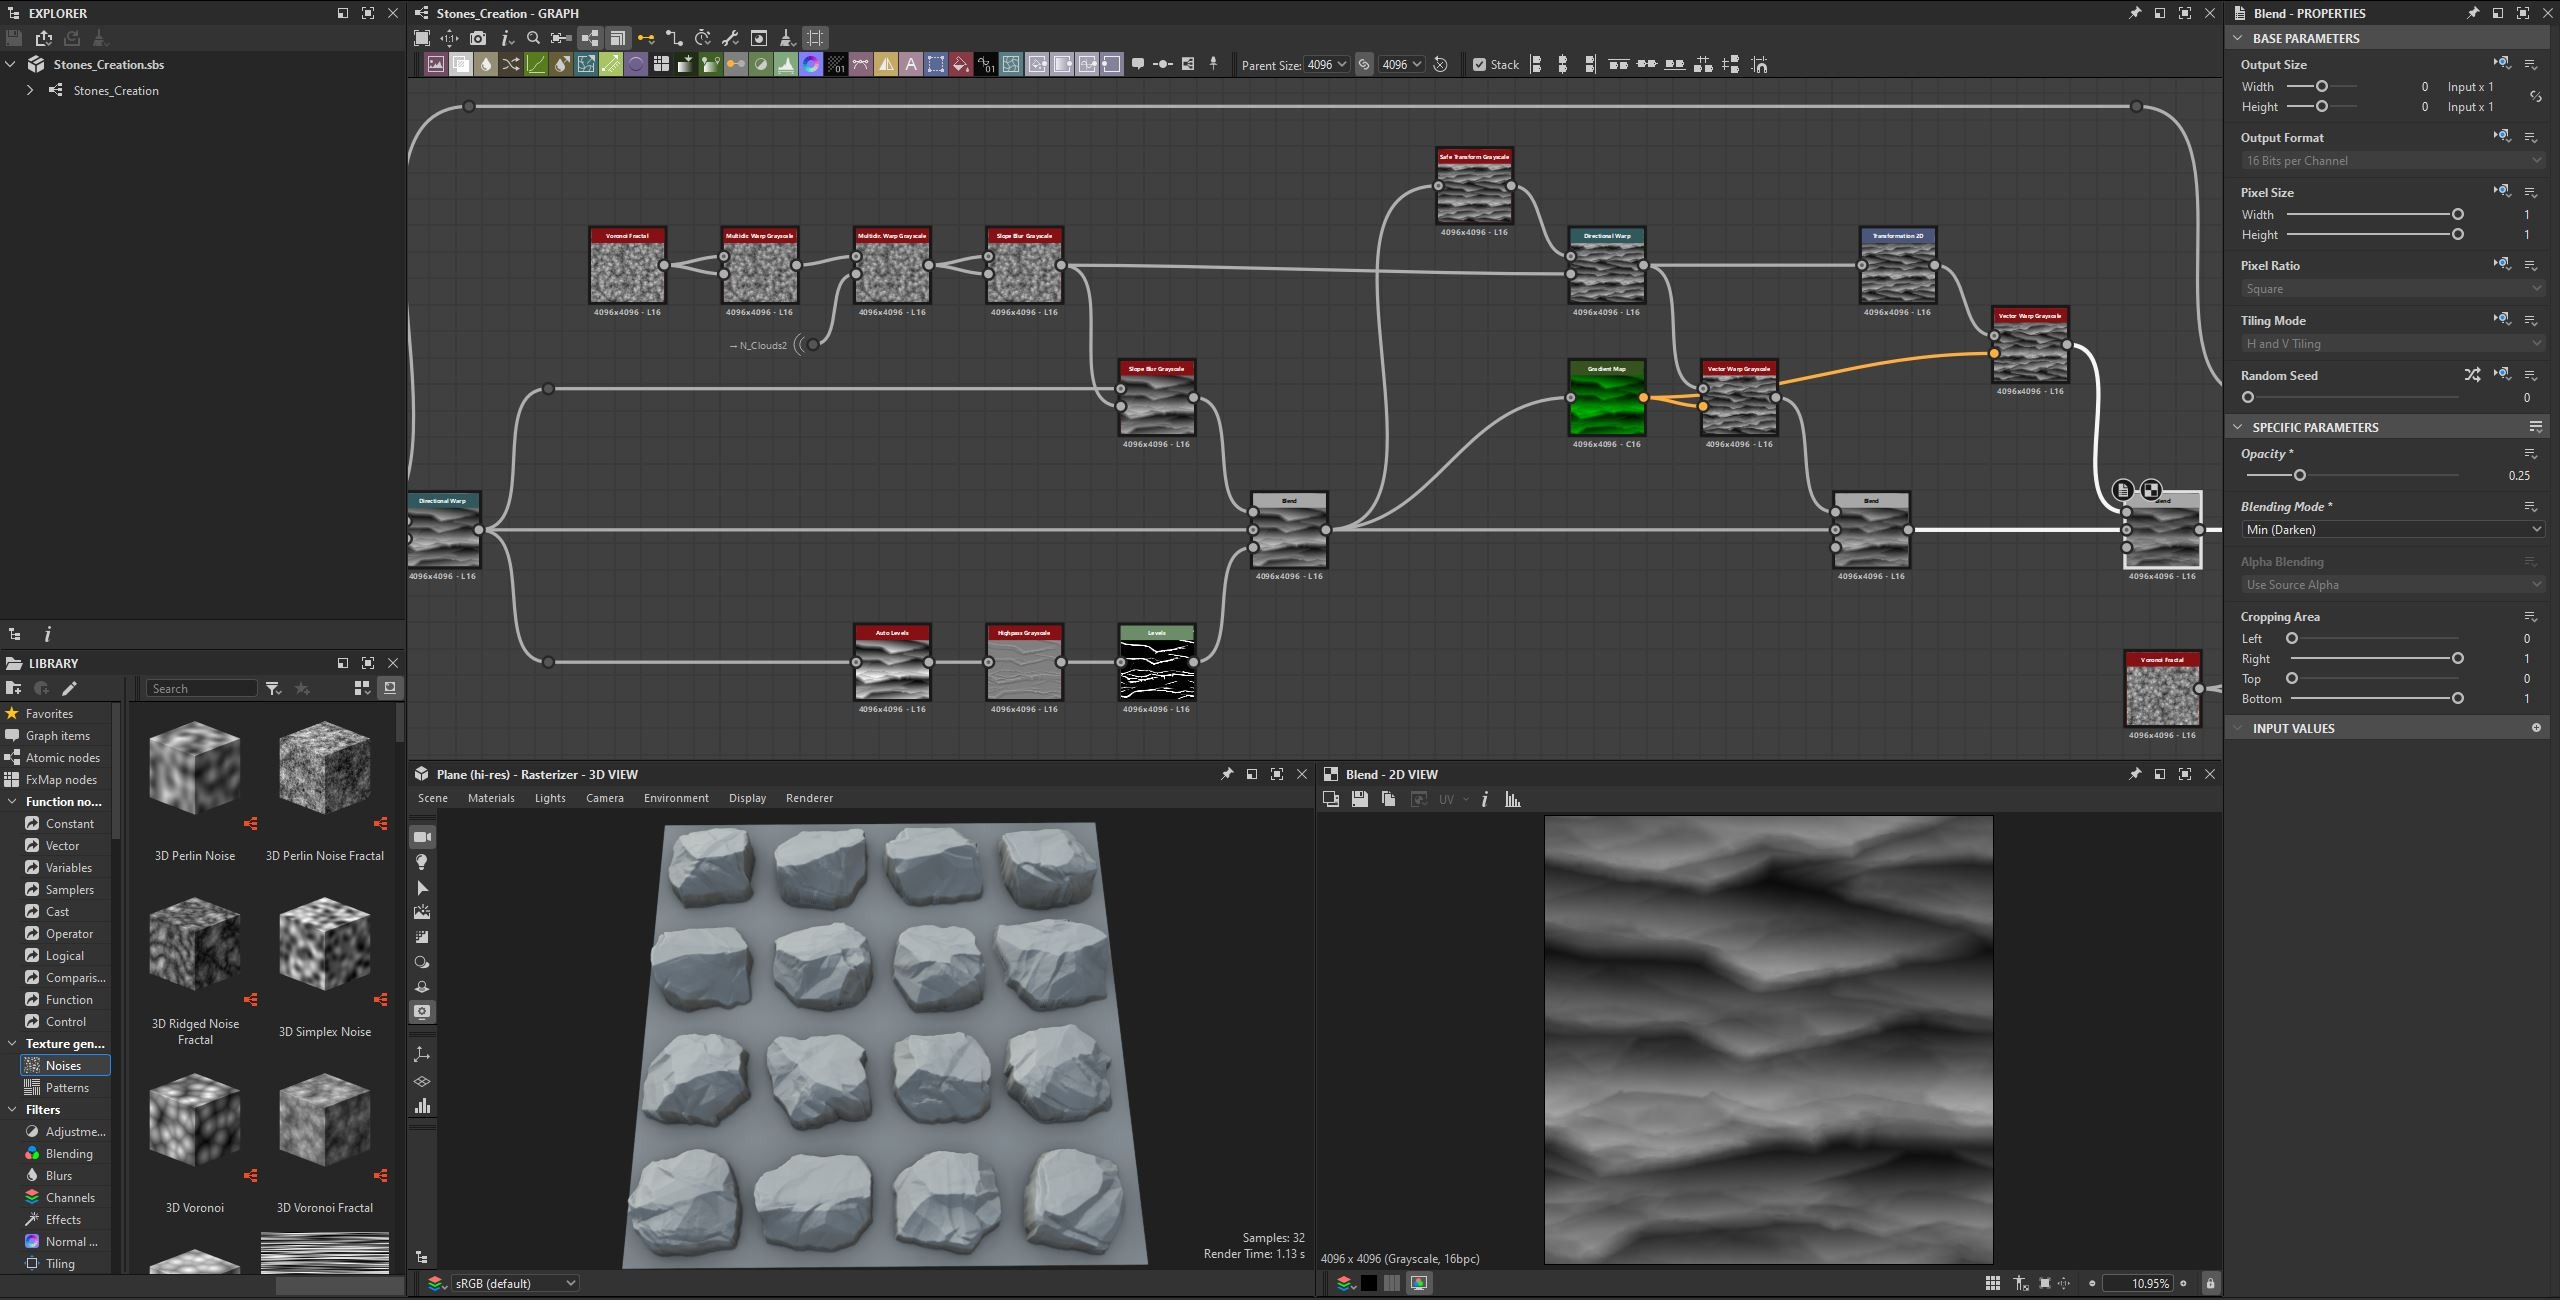Toggle the Output Size ratio link icon
The width and height of the screenshot is (2560, 1300).
pos(2535,97)
